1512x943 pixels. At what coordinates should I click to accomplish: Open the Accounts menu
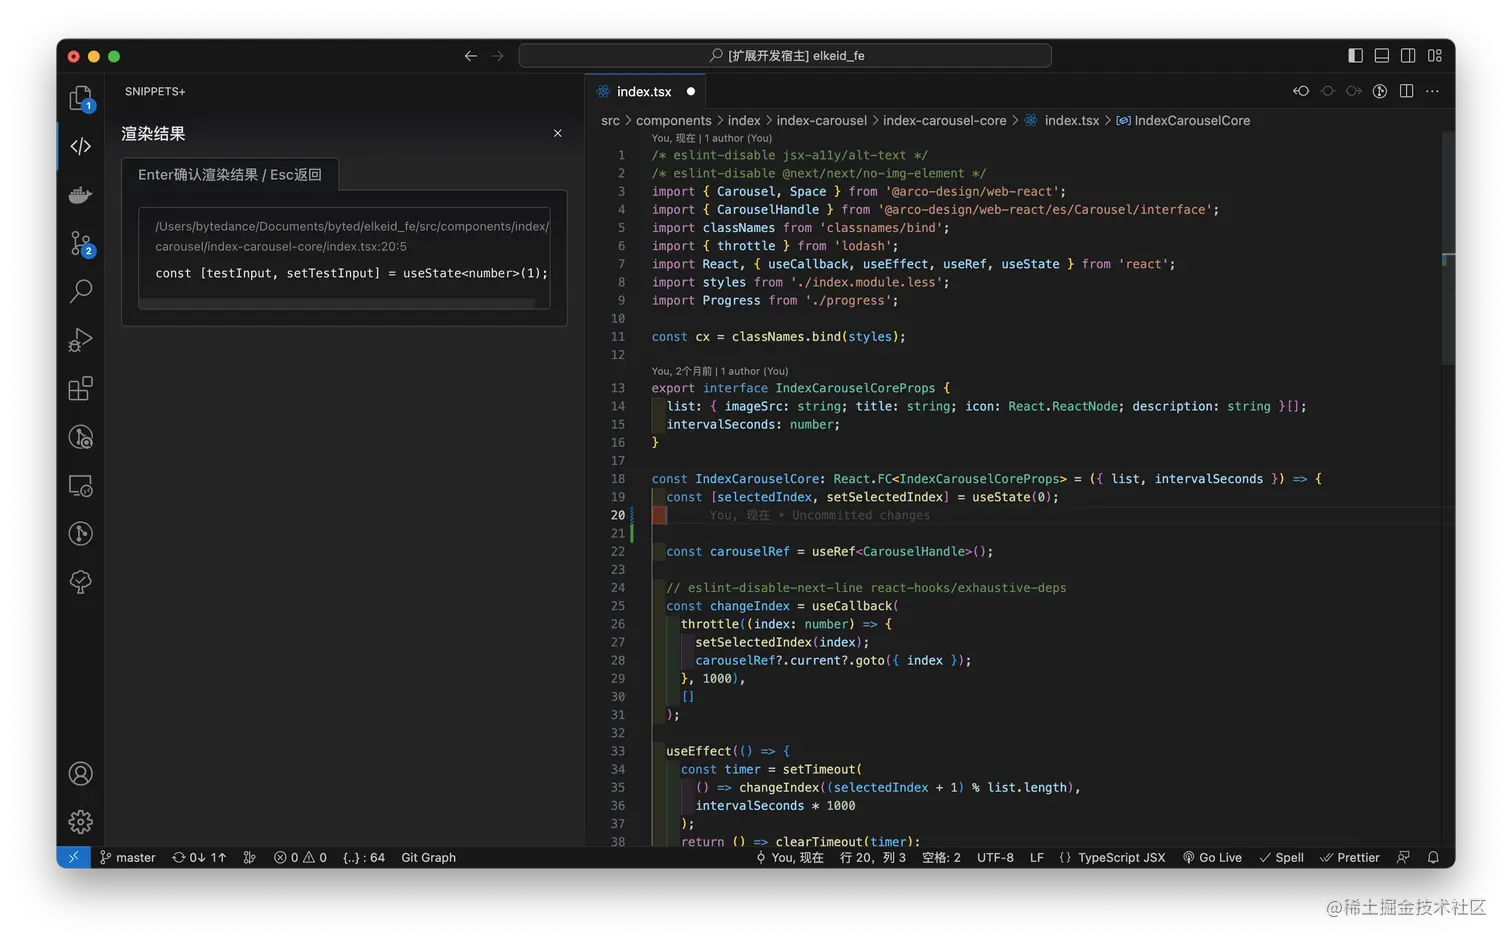point(81,774)
